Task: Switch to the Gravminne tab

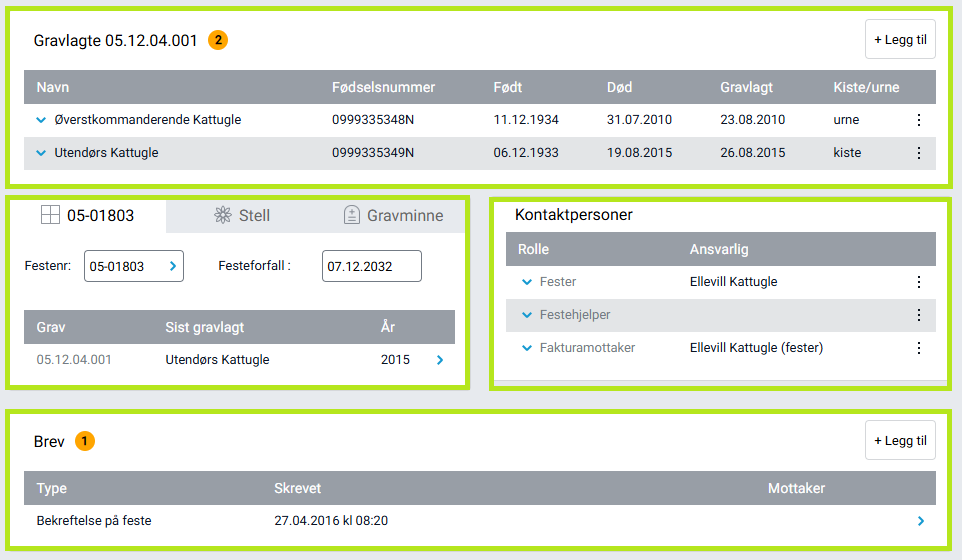Action: (393, 215)
